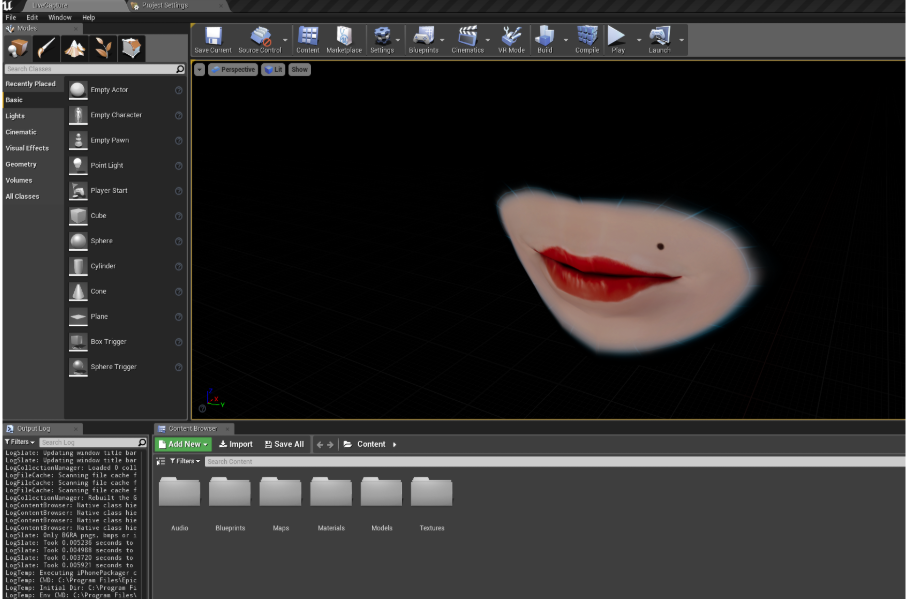This screenshot has height=599, width=907.
Task: Toggle the sources panel in Content Browser
Action: (161, 461)
